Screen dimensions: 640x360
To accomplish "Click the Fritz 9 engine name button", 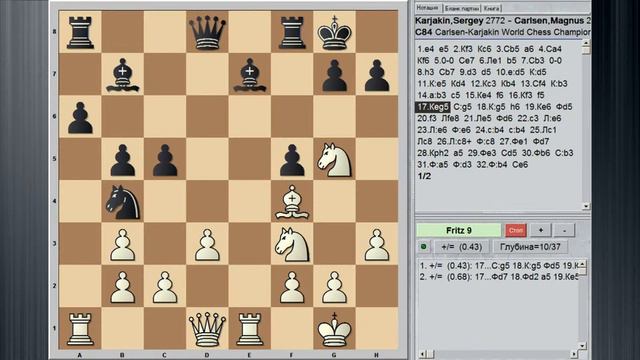I will coord(458,230).
